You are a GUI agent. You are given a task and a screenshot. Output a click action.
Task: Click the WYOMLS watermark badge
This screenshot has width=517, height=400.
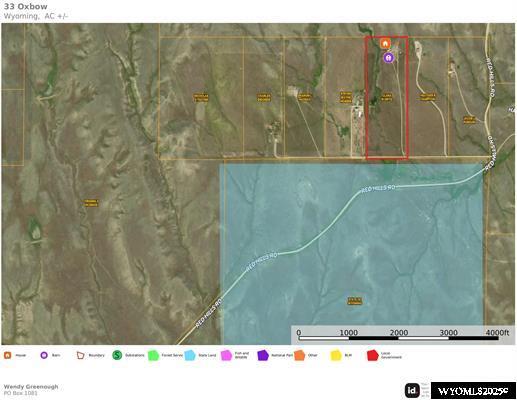[x=473, y=391]
